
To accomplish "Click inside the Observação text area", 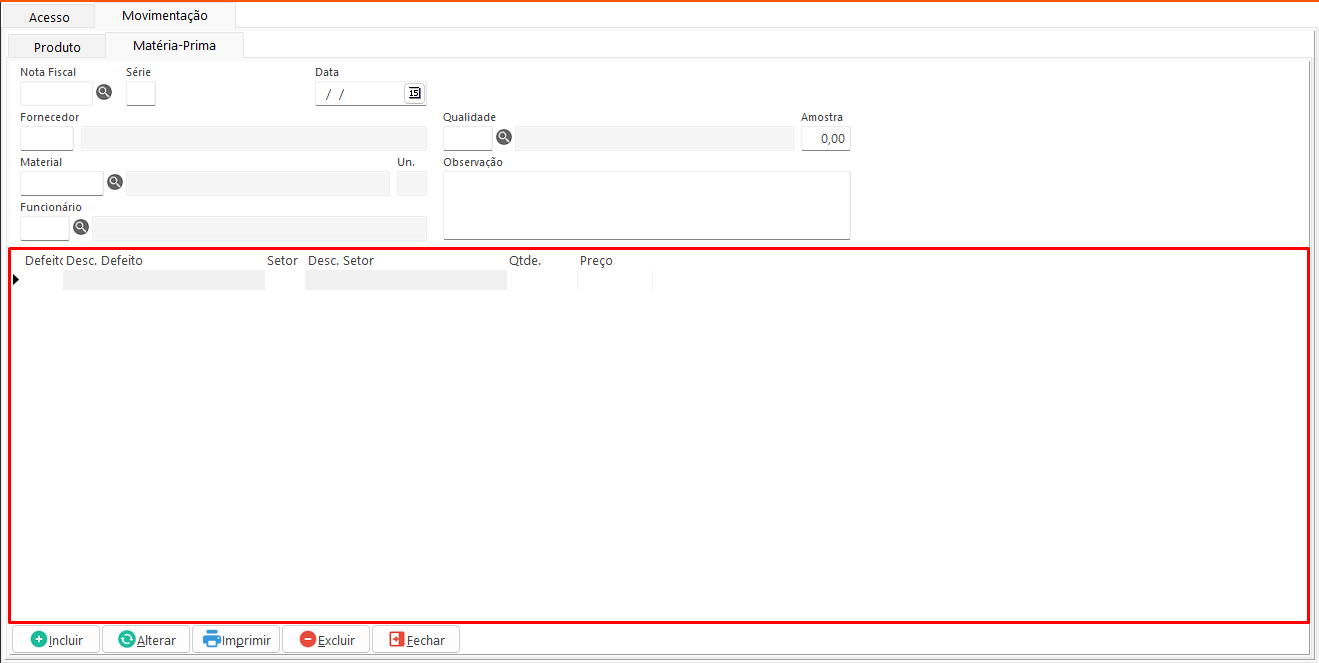I will pyautogui.click(x=646, y=205).
